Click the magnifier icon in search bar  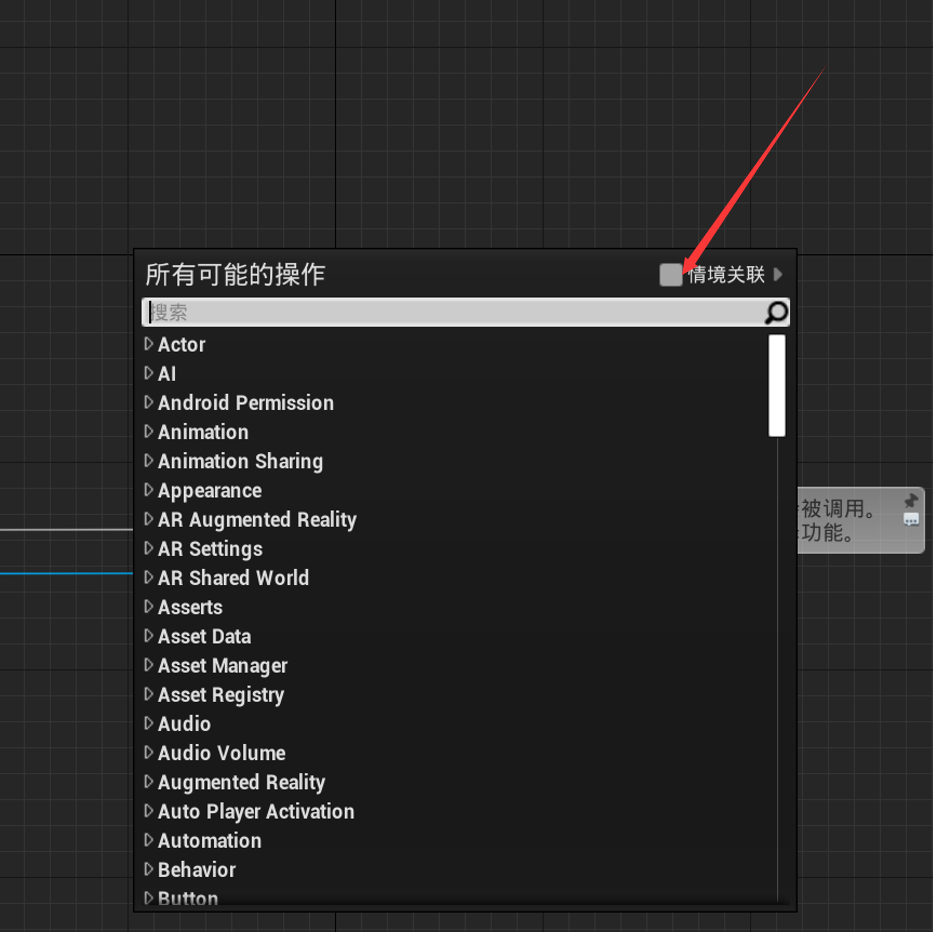[775, 313]
